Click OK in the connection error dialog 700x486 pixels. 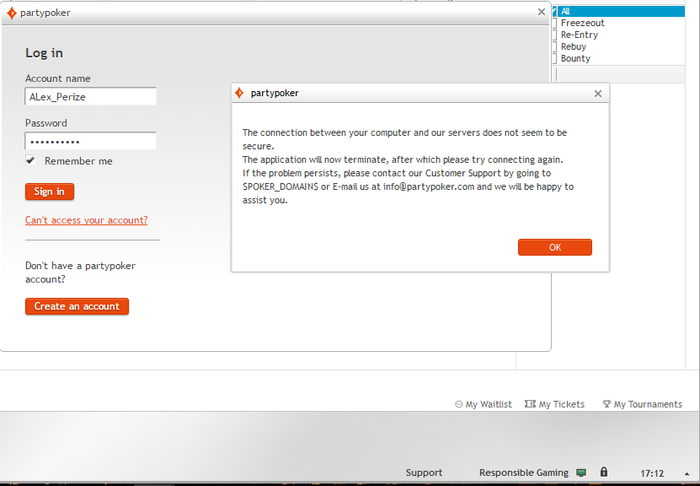click(x=555, y=247)
